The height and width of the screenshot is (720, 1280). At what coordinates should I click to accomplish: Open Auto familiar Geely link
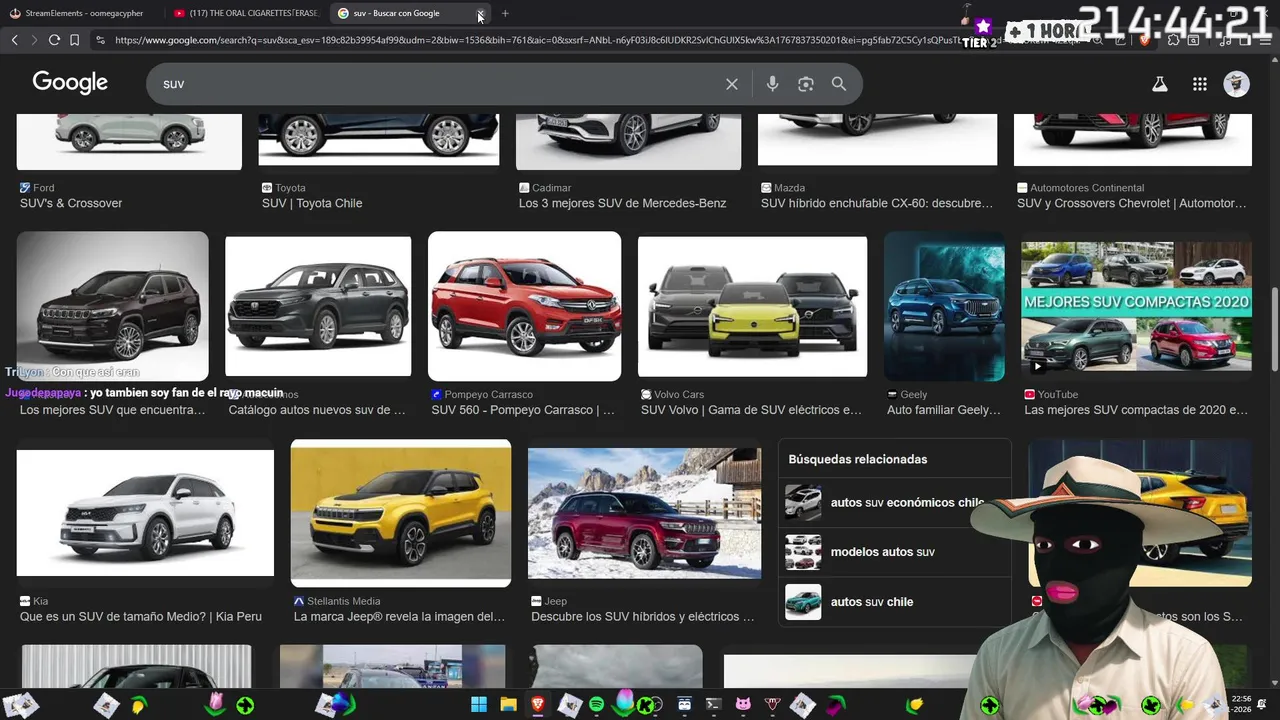[944, 410]
